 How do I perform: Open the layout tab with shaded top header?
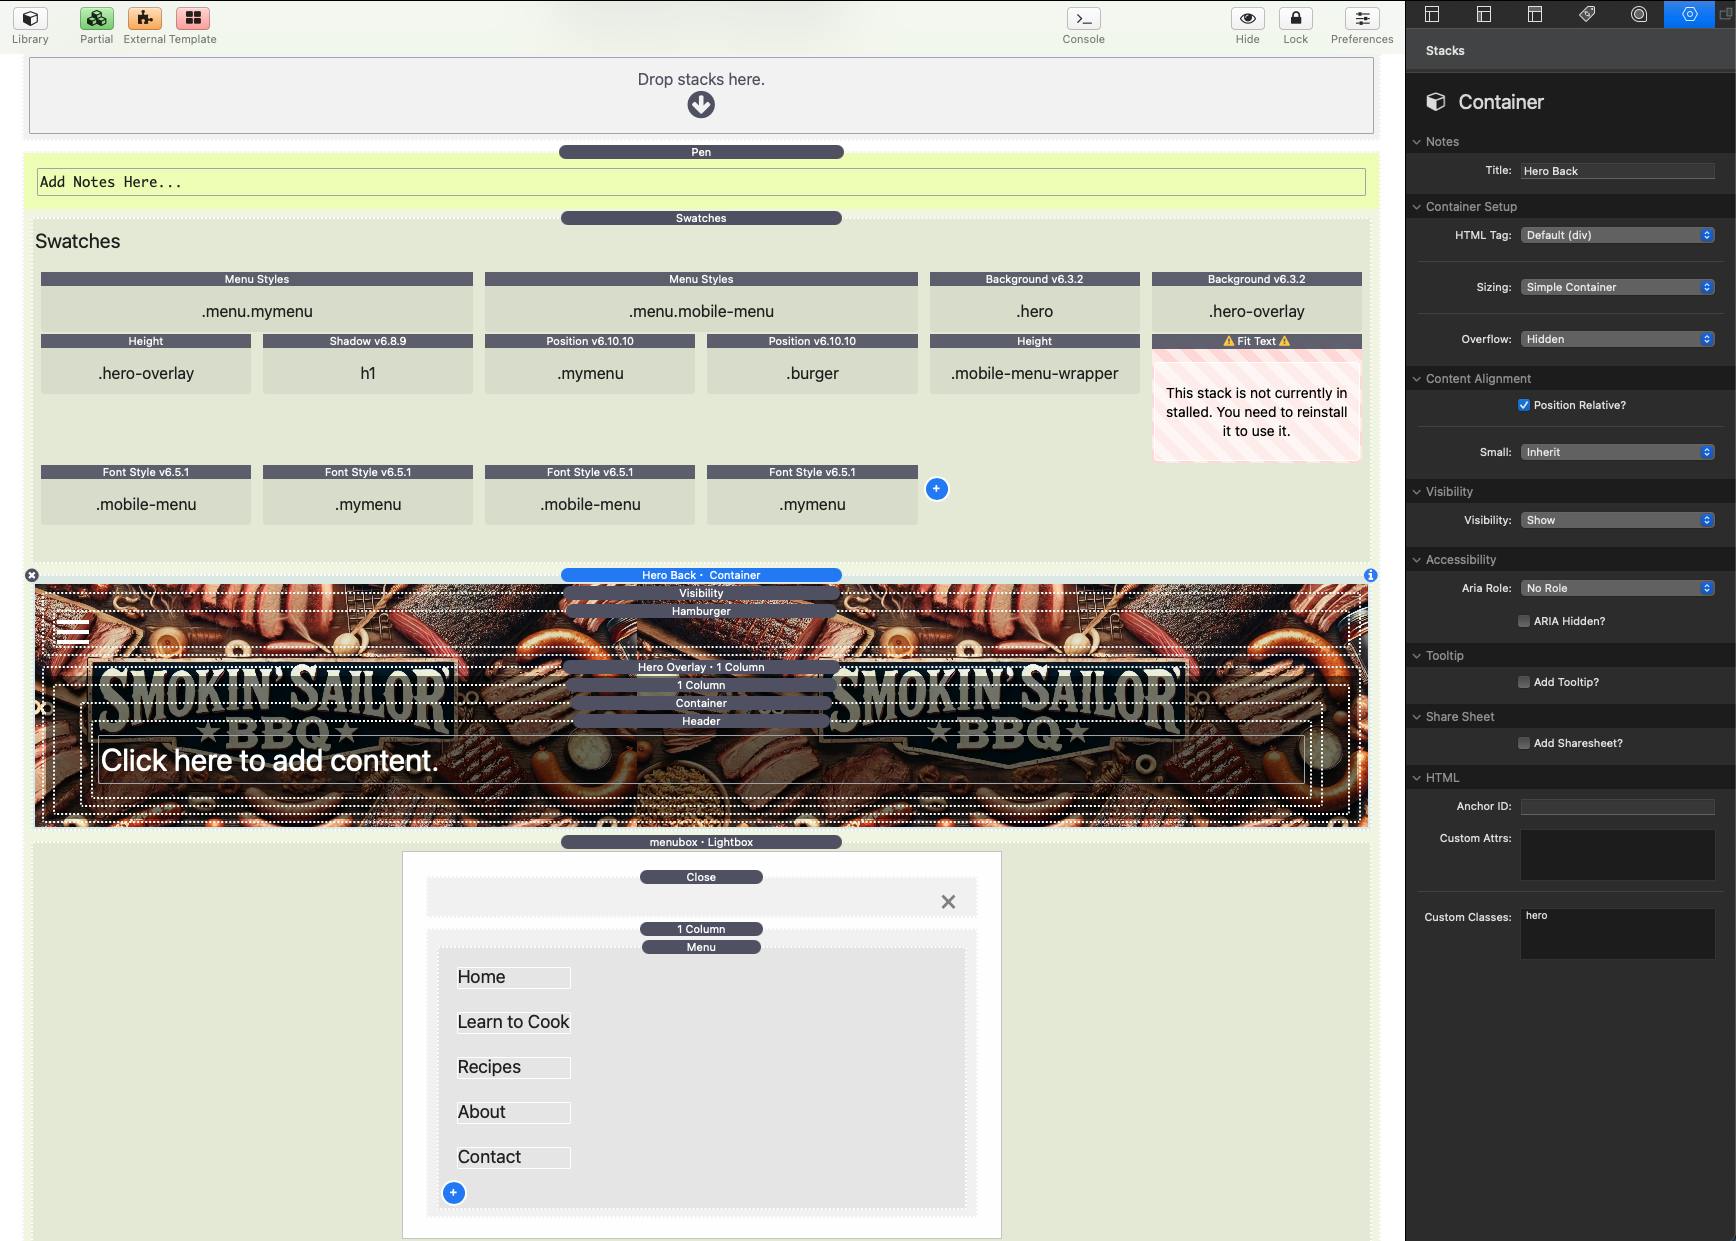(1535, 14)
